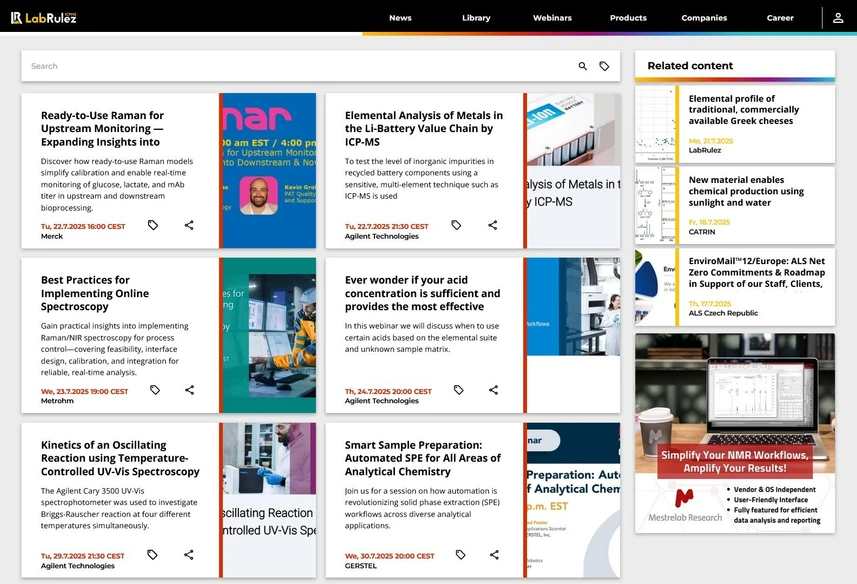Open the Mestrelab Research NMR advertisement
The image size is (857, 584).
click(x=735, y=433)
